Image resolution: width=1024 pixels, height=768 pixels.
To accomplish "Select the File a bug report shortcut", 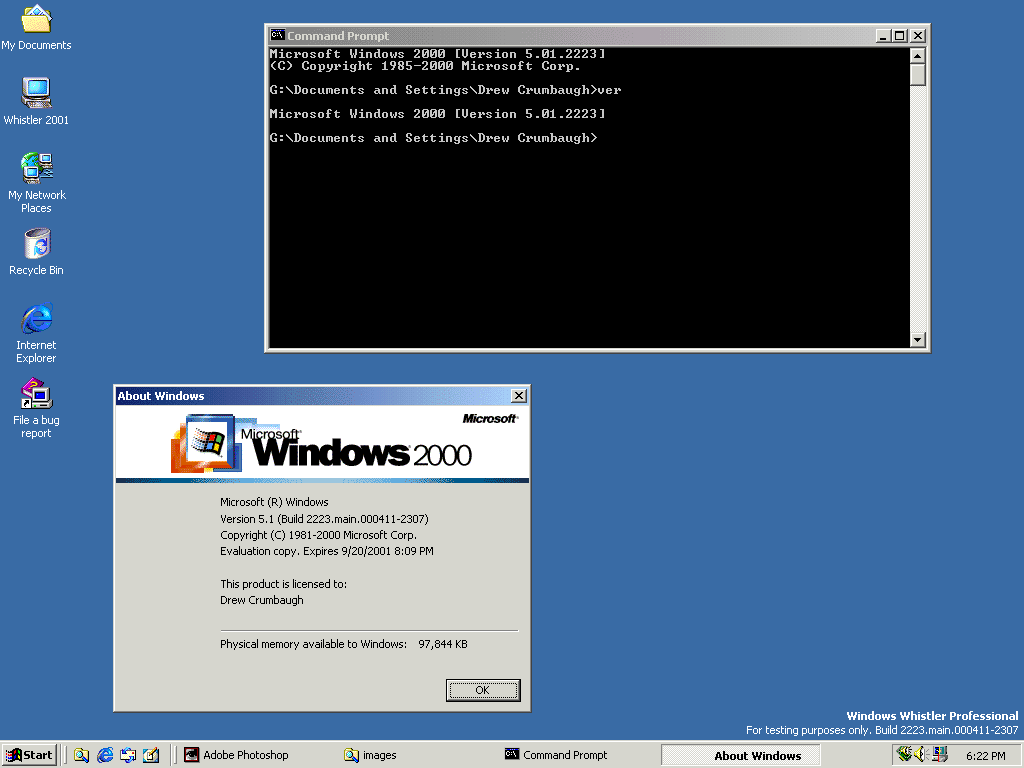I will tap(37, 408).
